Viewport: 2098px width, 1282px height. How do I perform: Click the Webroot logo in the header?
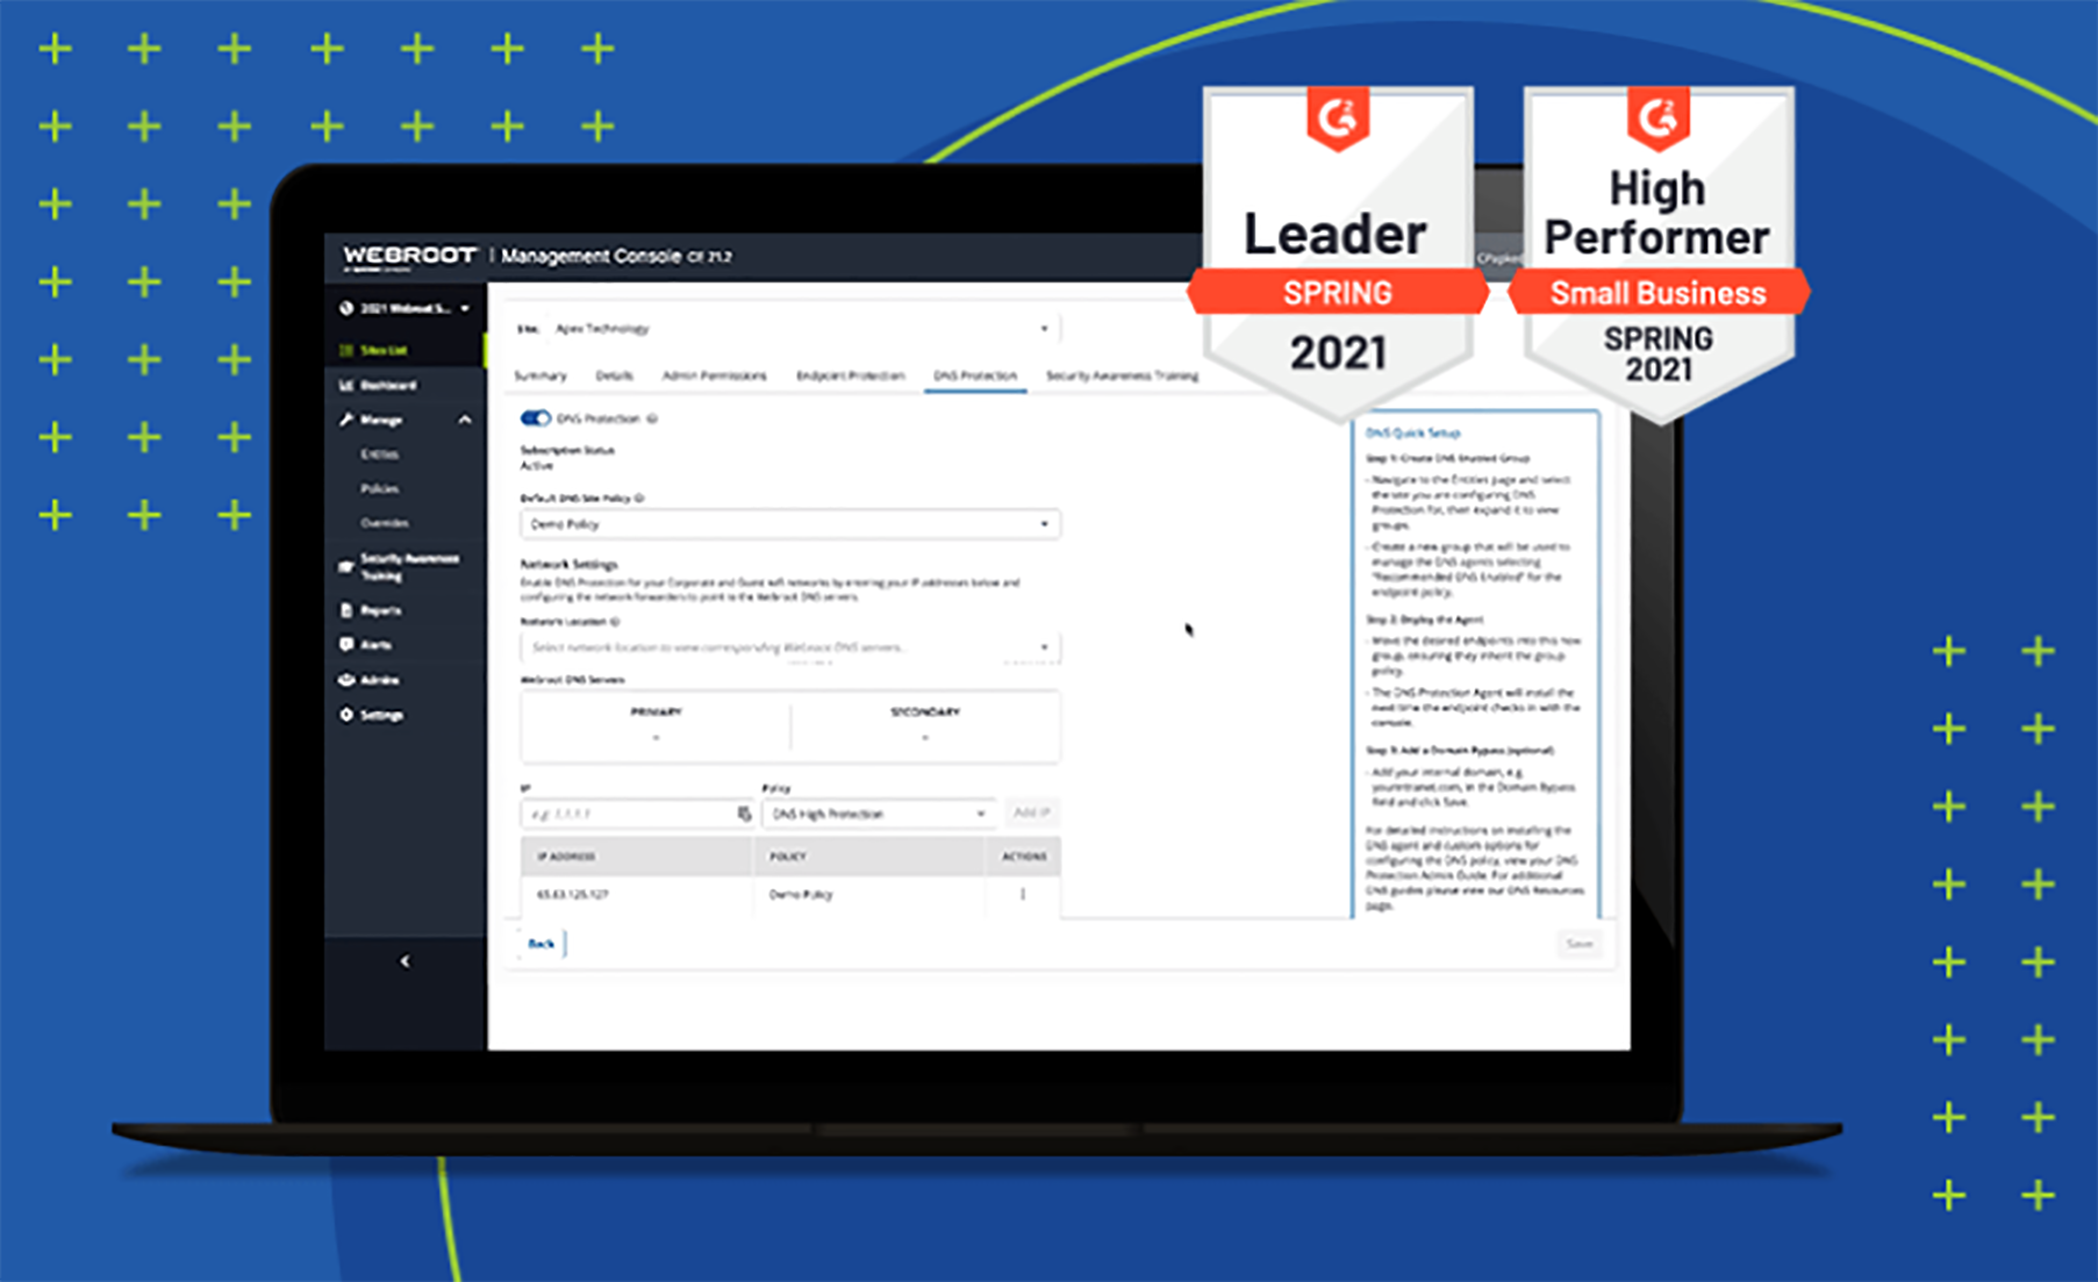(410, 257)
